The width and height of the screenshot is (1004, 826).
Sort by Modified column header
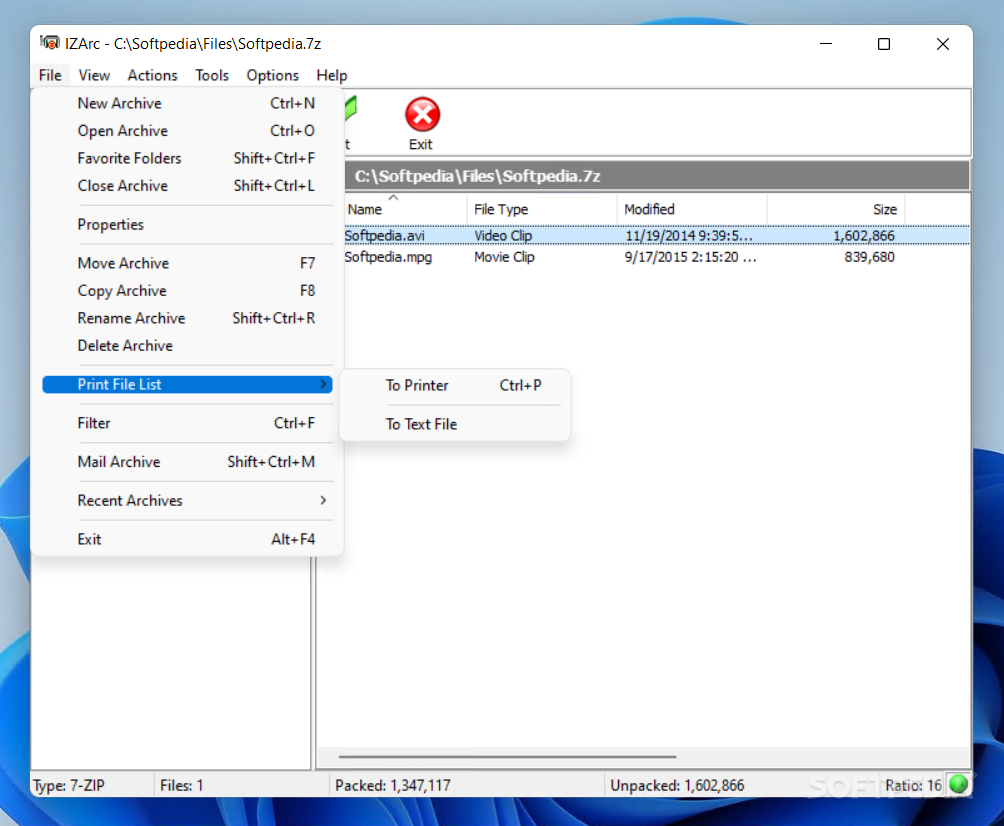tap(692, 209)
